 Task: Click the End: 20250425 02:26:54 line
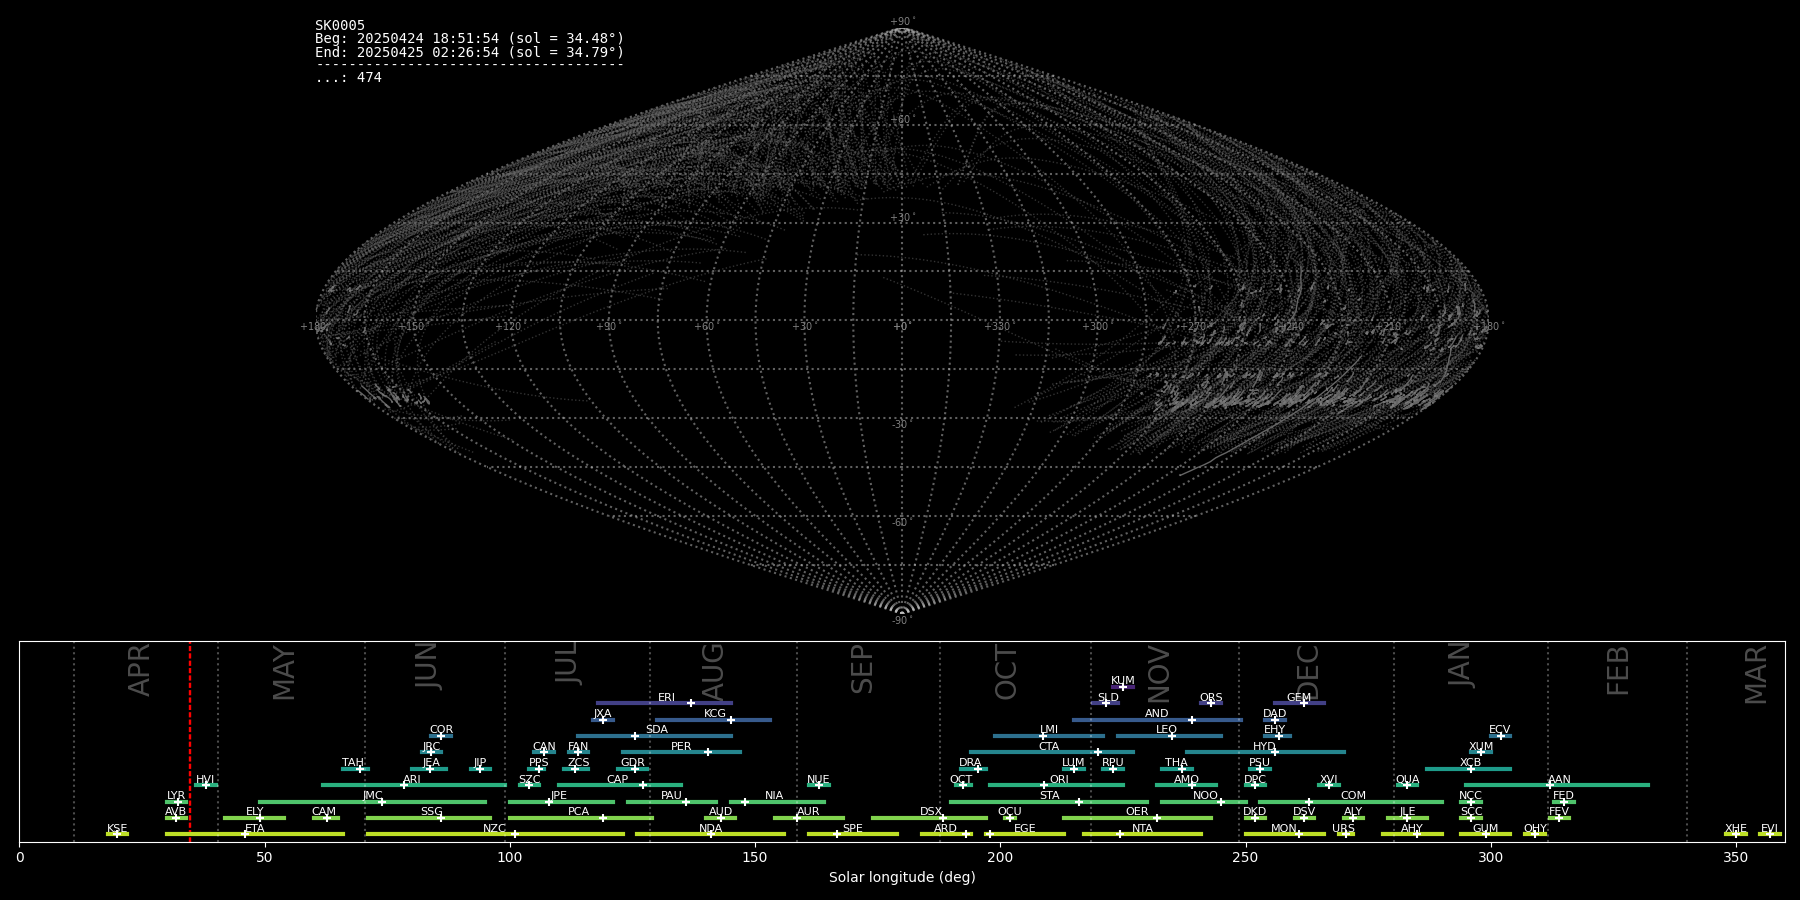pyautogui.click(x=469, y=52)
